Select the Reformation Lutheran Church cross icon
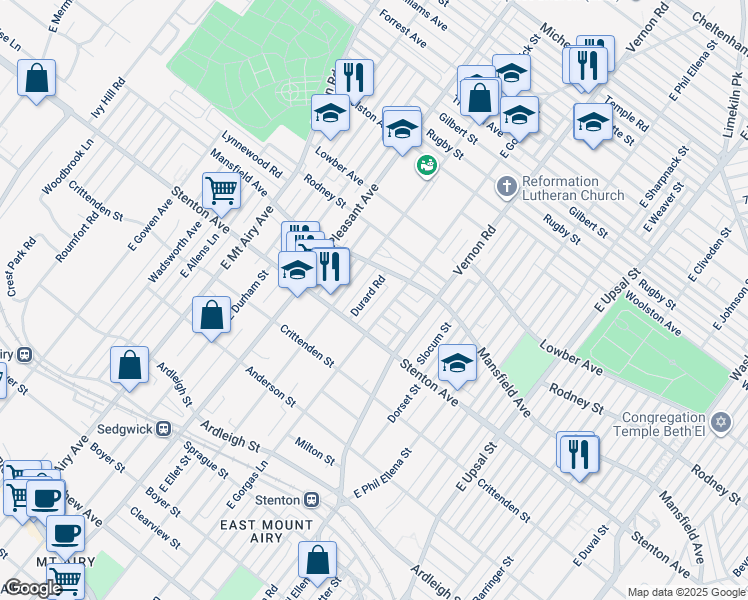Viewport: 748px width, 600px height. [x=506, y=186]
